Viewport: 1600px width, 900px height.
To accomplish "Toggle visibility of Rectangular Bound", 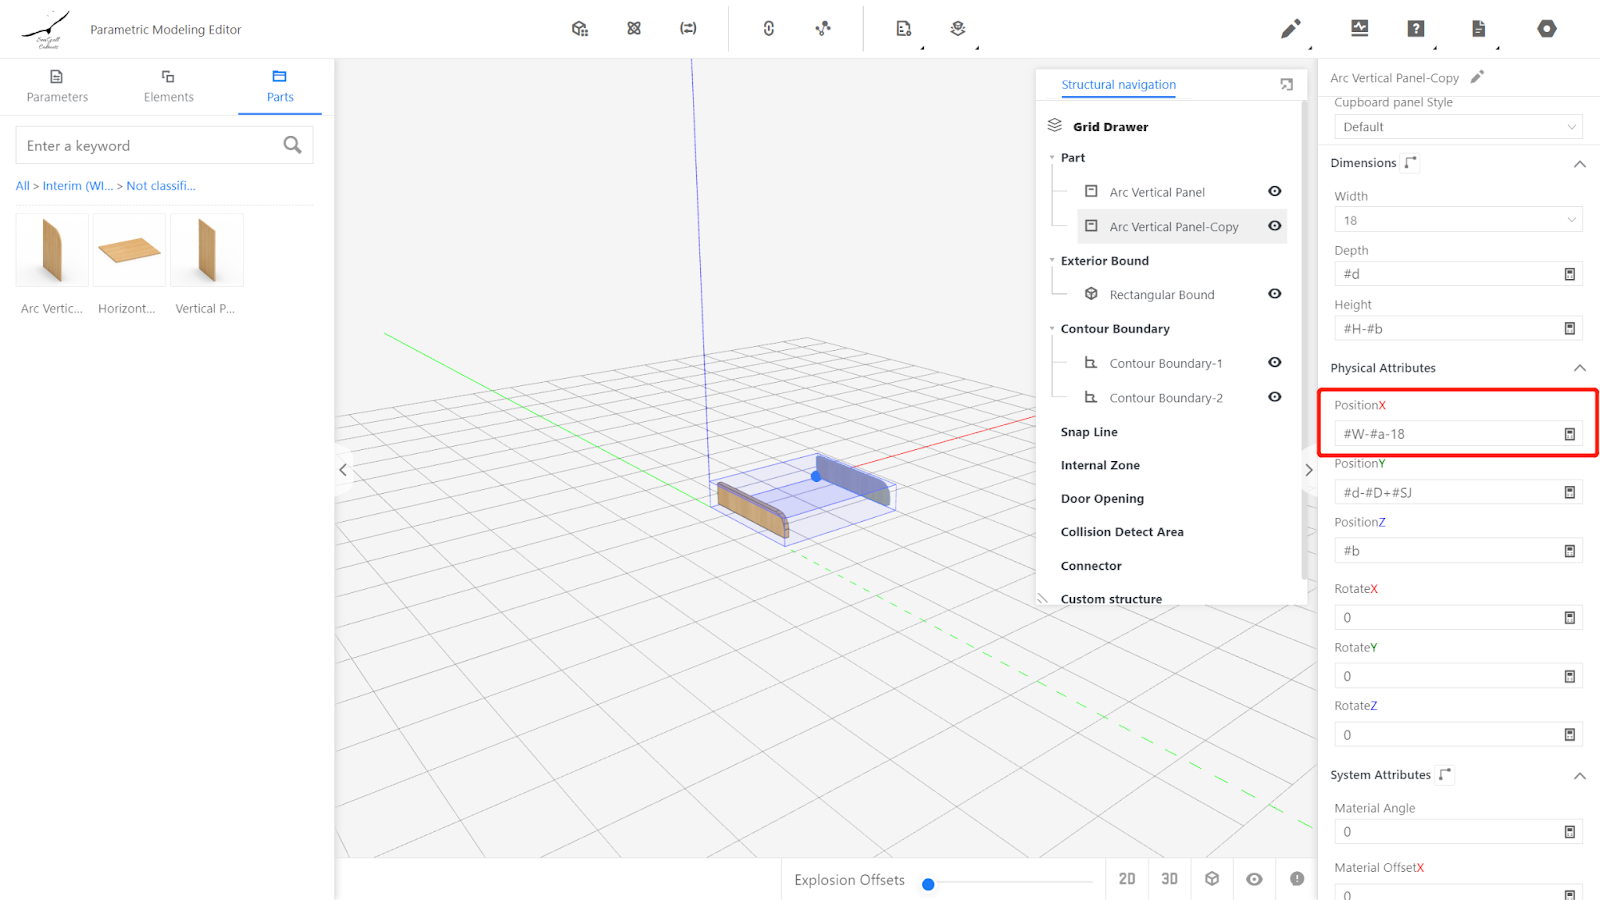I will tap(1274, 294).
